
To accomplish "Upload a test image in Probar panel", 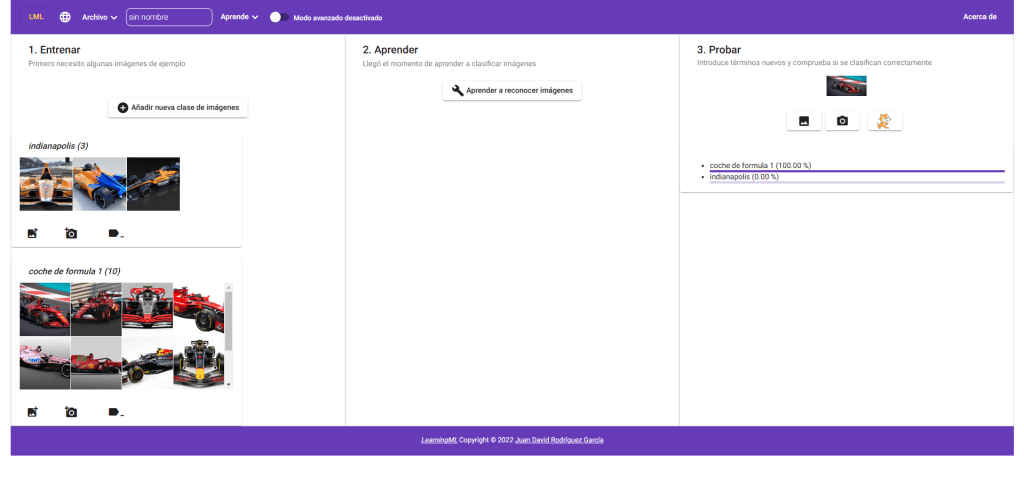I will pos(804,121).
